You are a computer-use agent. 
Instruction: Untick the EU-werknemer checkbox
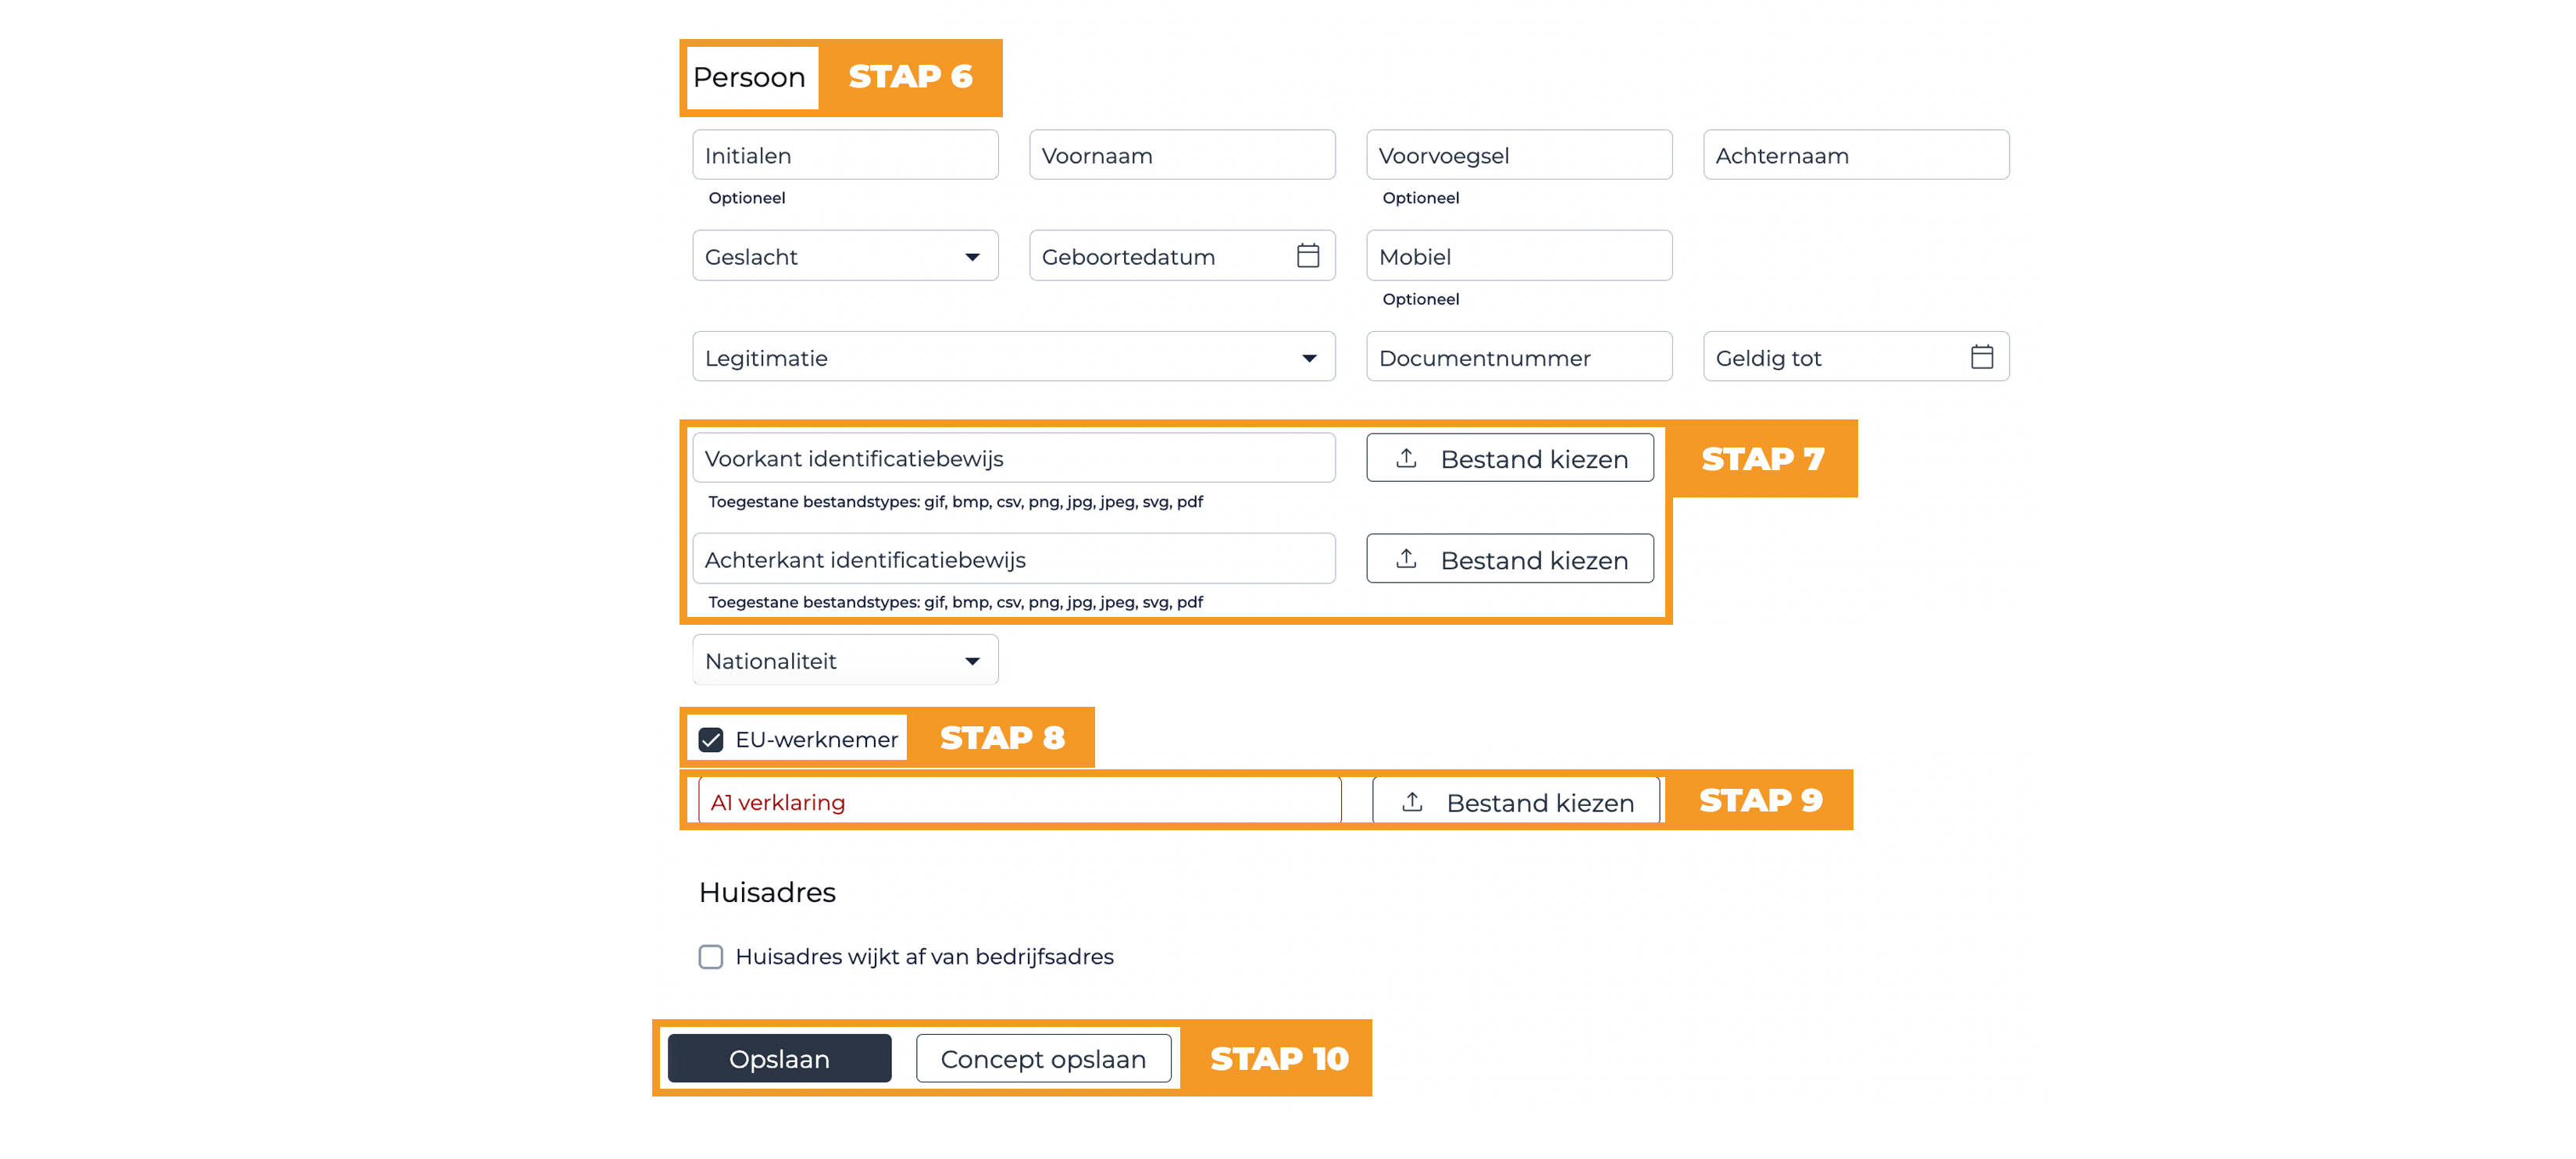[x=710, y=740]
